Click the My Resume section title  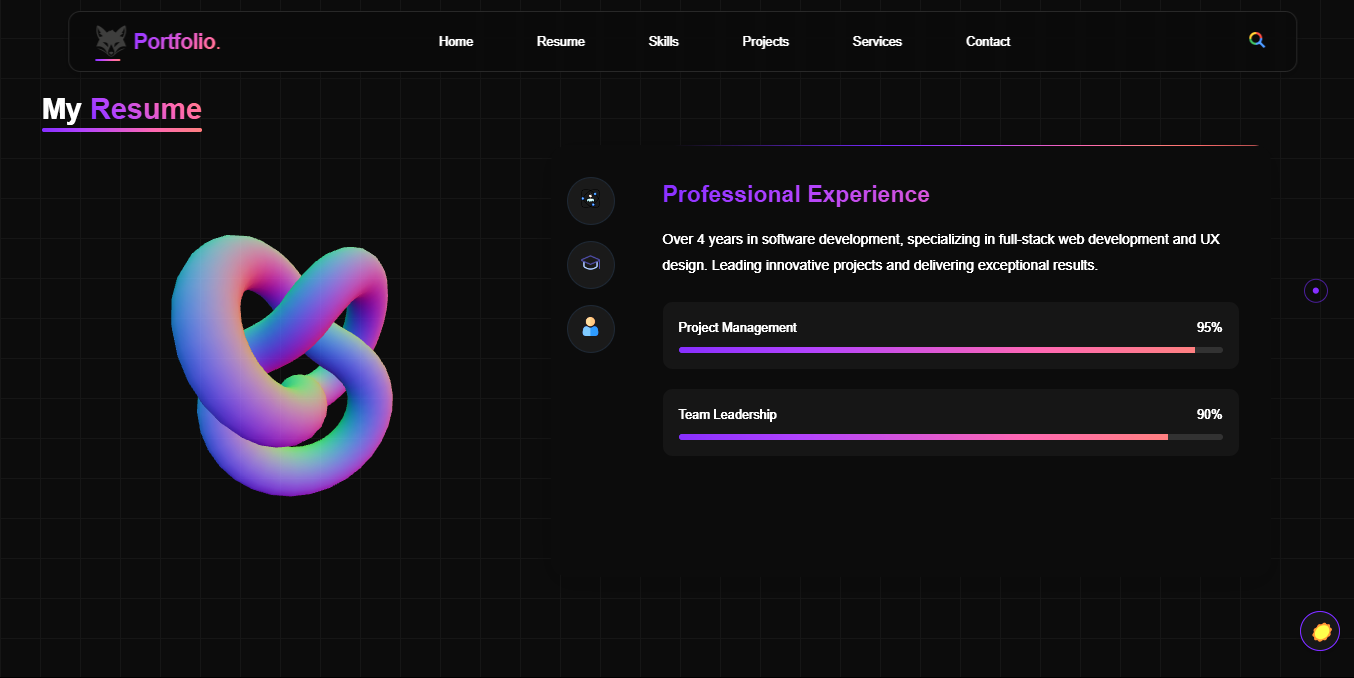[122, 109]
